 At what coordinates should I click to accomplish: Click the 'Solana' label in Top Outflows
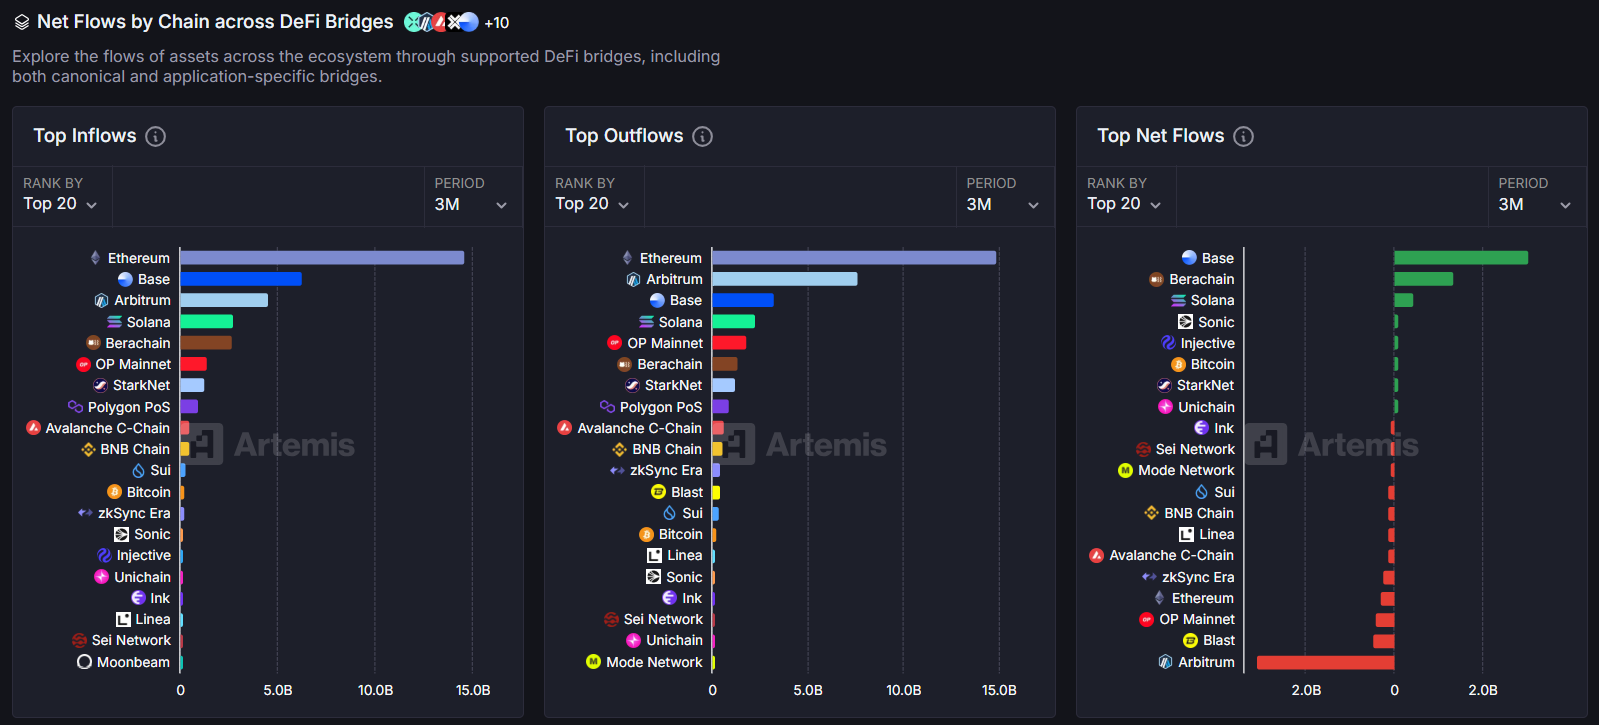tap(681, 322)
